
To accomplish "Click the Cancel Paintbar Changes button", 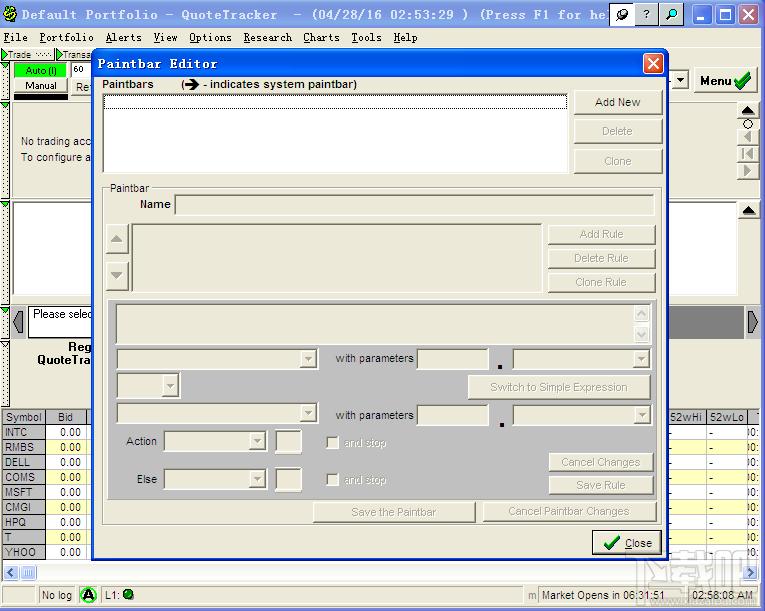I will pyautogui.click(x=569, y=511).
